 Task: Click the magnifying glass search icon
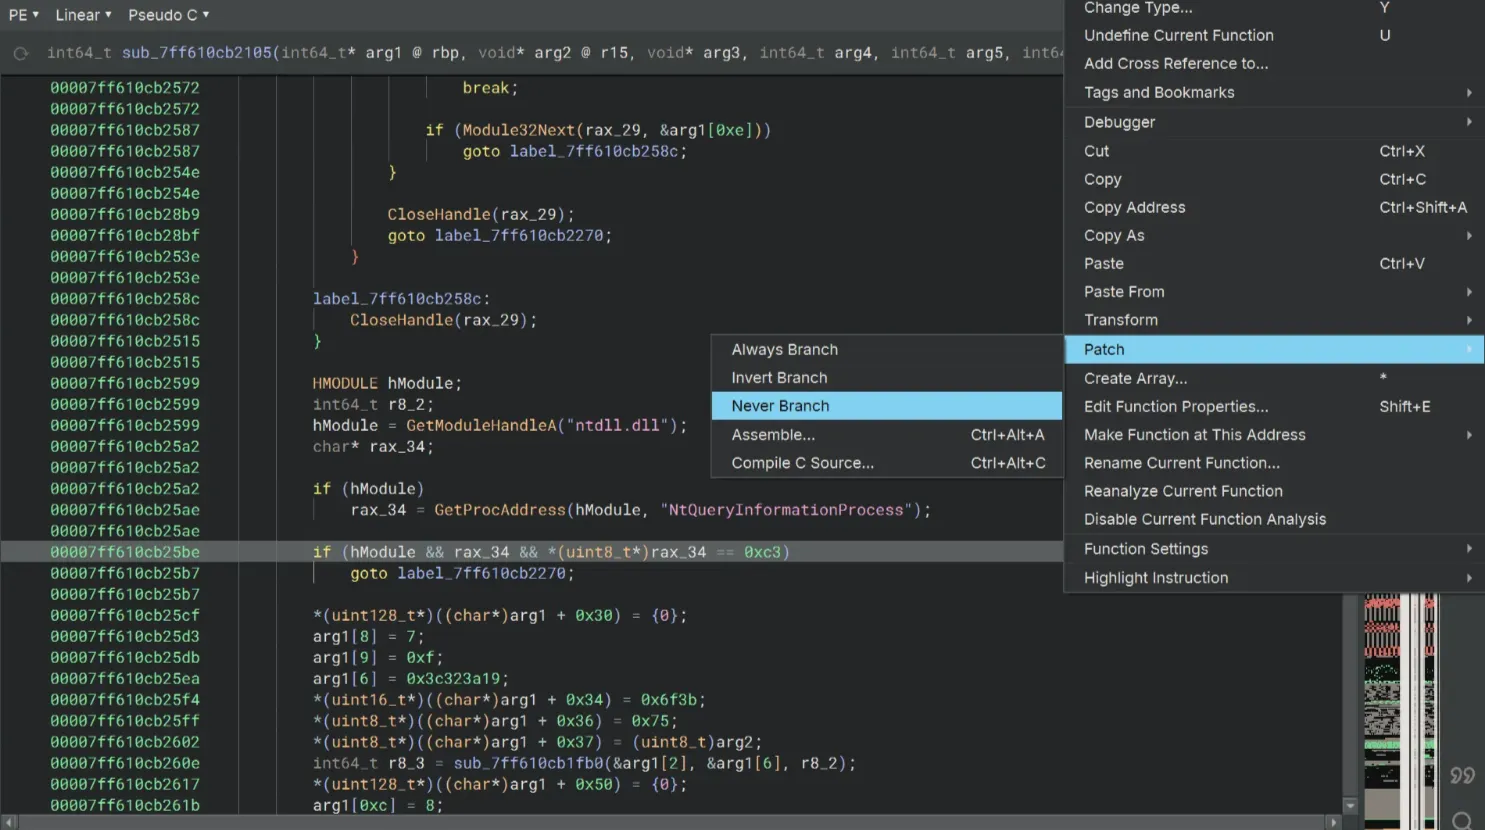click(1462, 821)
